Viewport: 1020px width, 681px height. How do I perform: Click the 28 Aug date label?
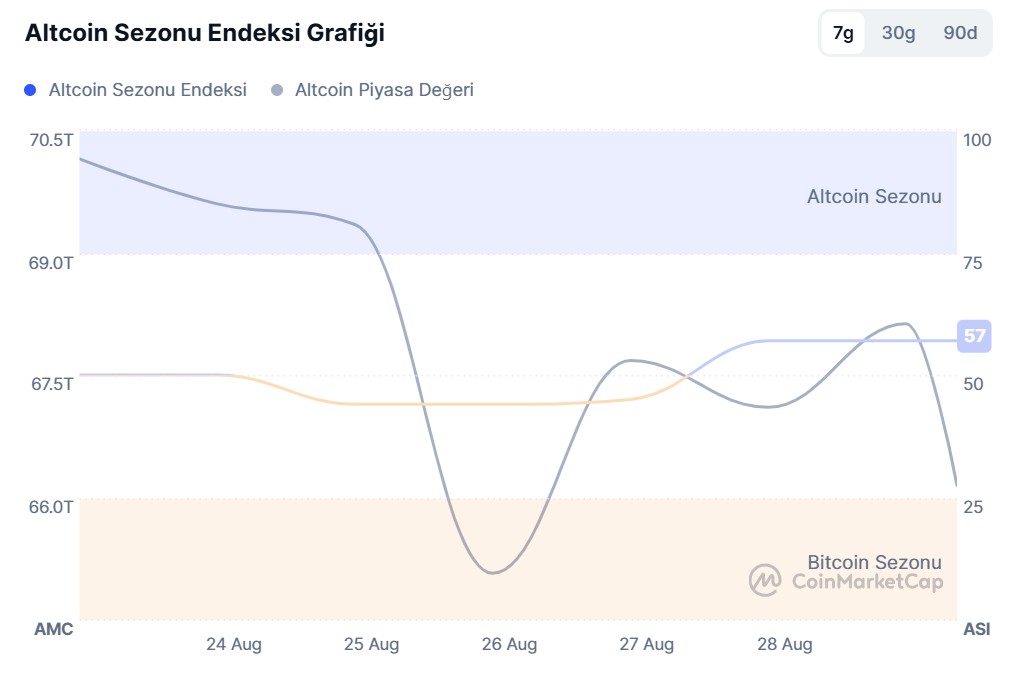(x=785, y=645)
